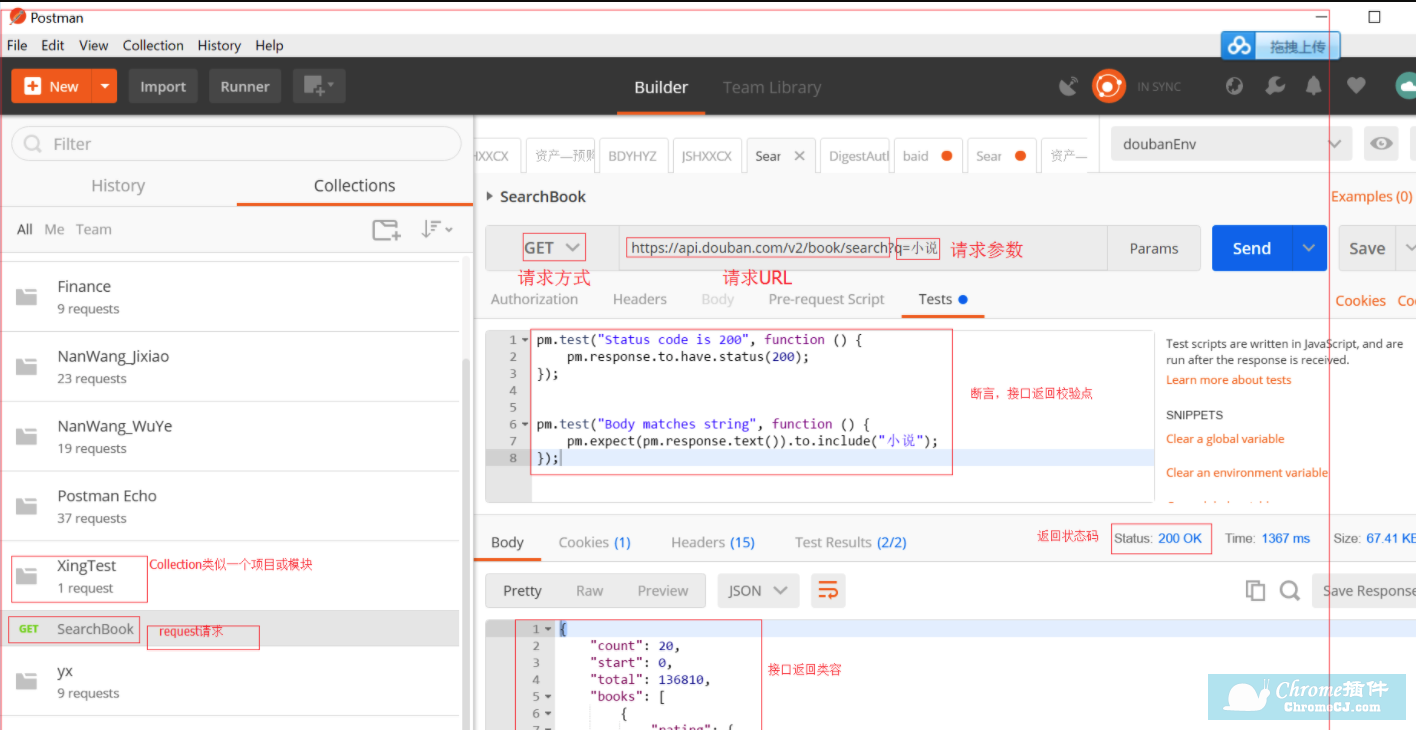Select the Me collections filter
Screen dimensions: 1416x730
54,229
